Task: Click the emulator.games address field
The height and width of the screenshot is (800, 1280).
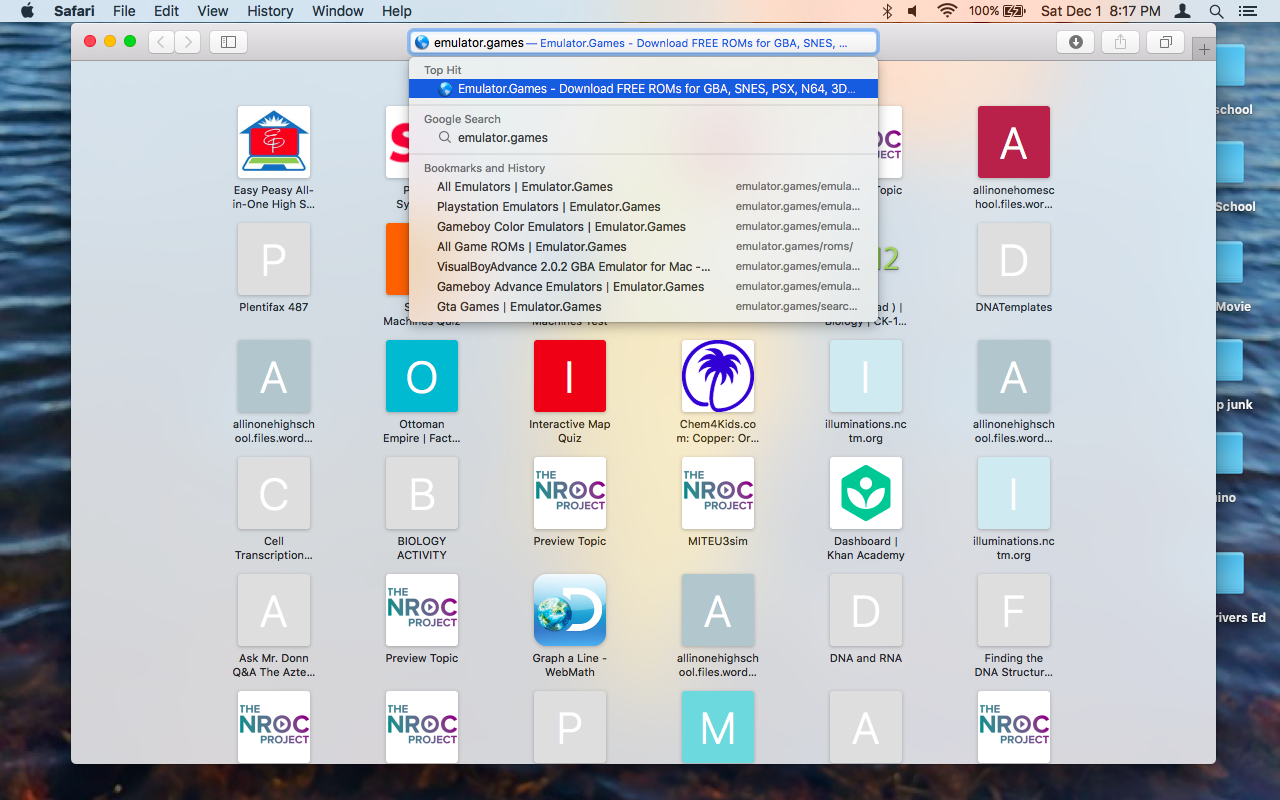Action: pos(643,42)
